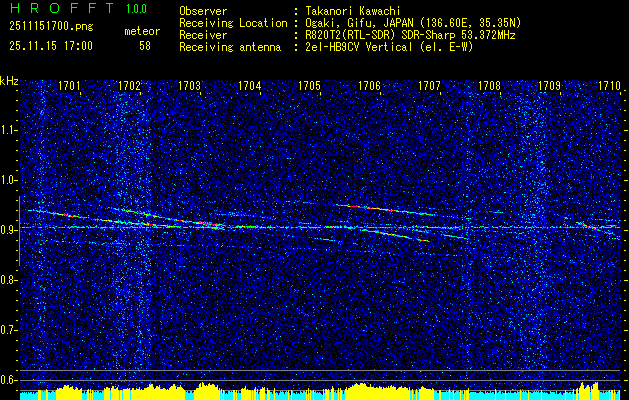Click the Receiving antenna label
Screen dimensions: 629x400
point(230,47)
